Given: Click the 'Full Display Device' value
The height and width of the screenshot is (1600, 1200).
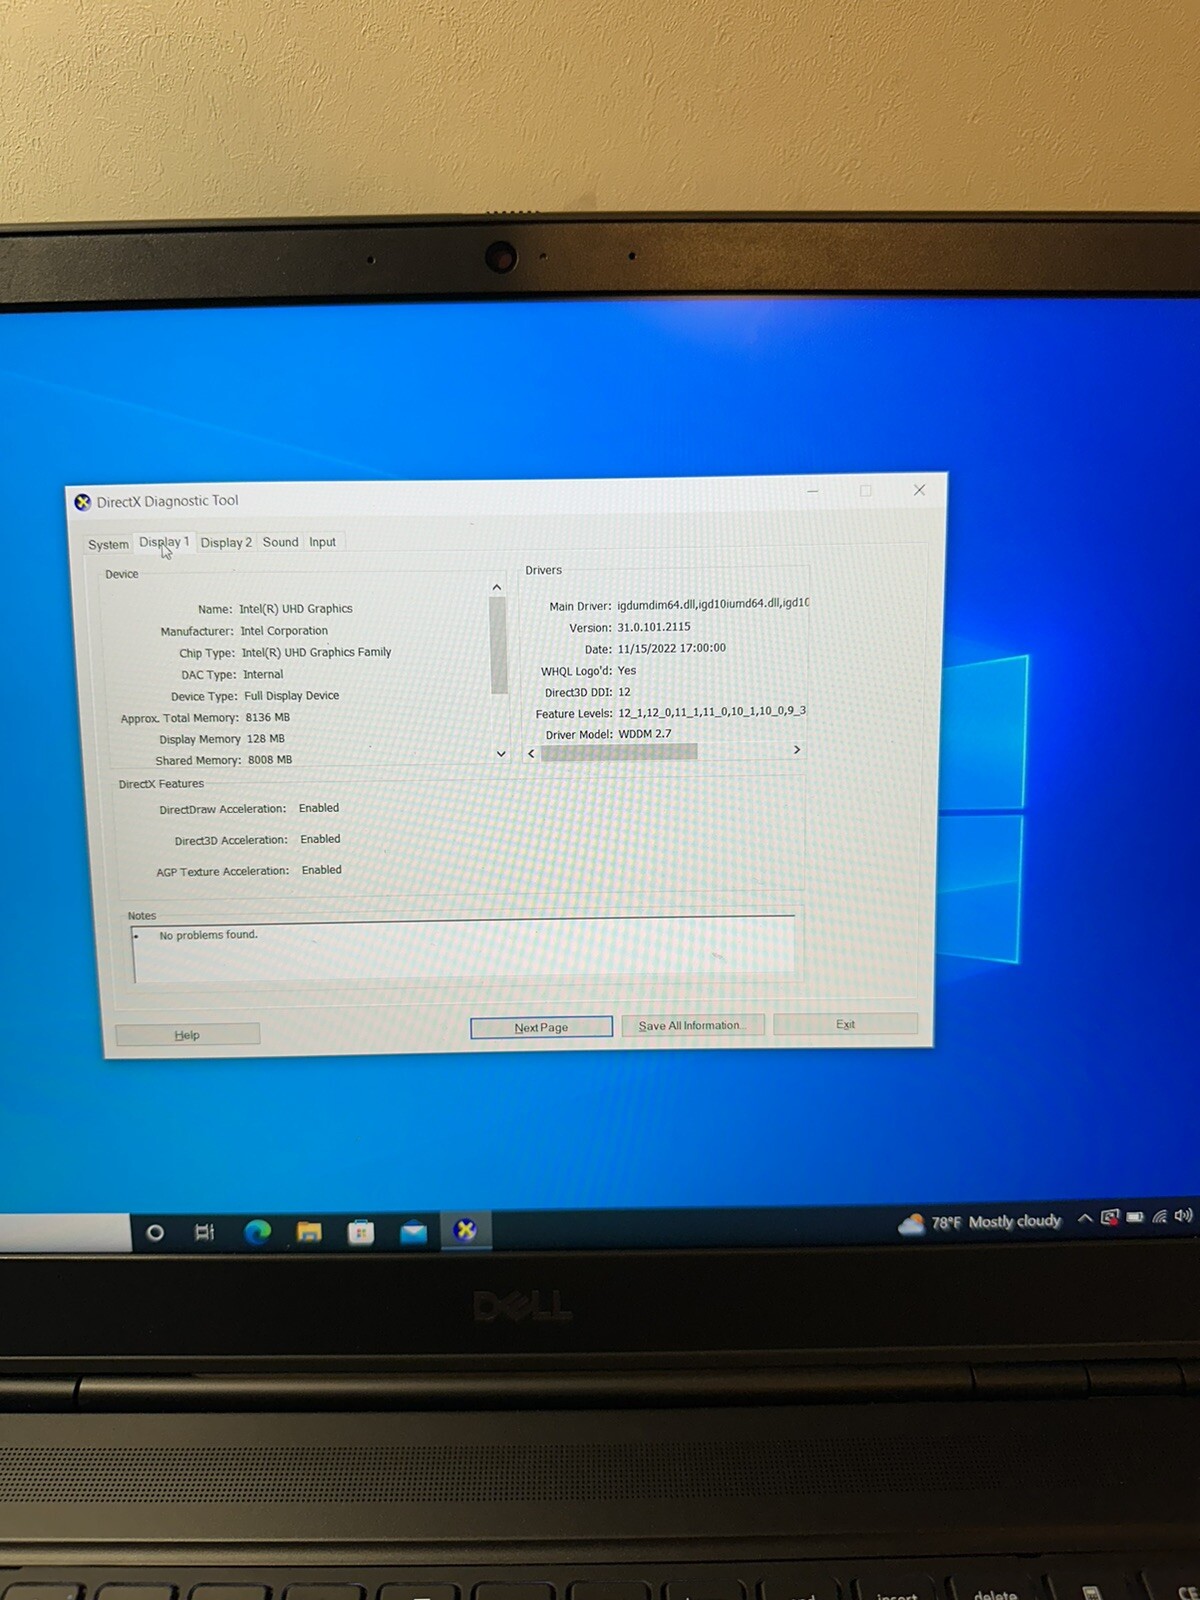Looking at the screenshot, I should pyautogui.click(x=292, y=696).
